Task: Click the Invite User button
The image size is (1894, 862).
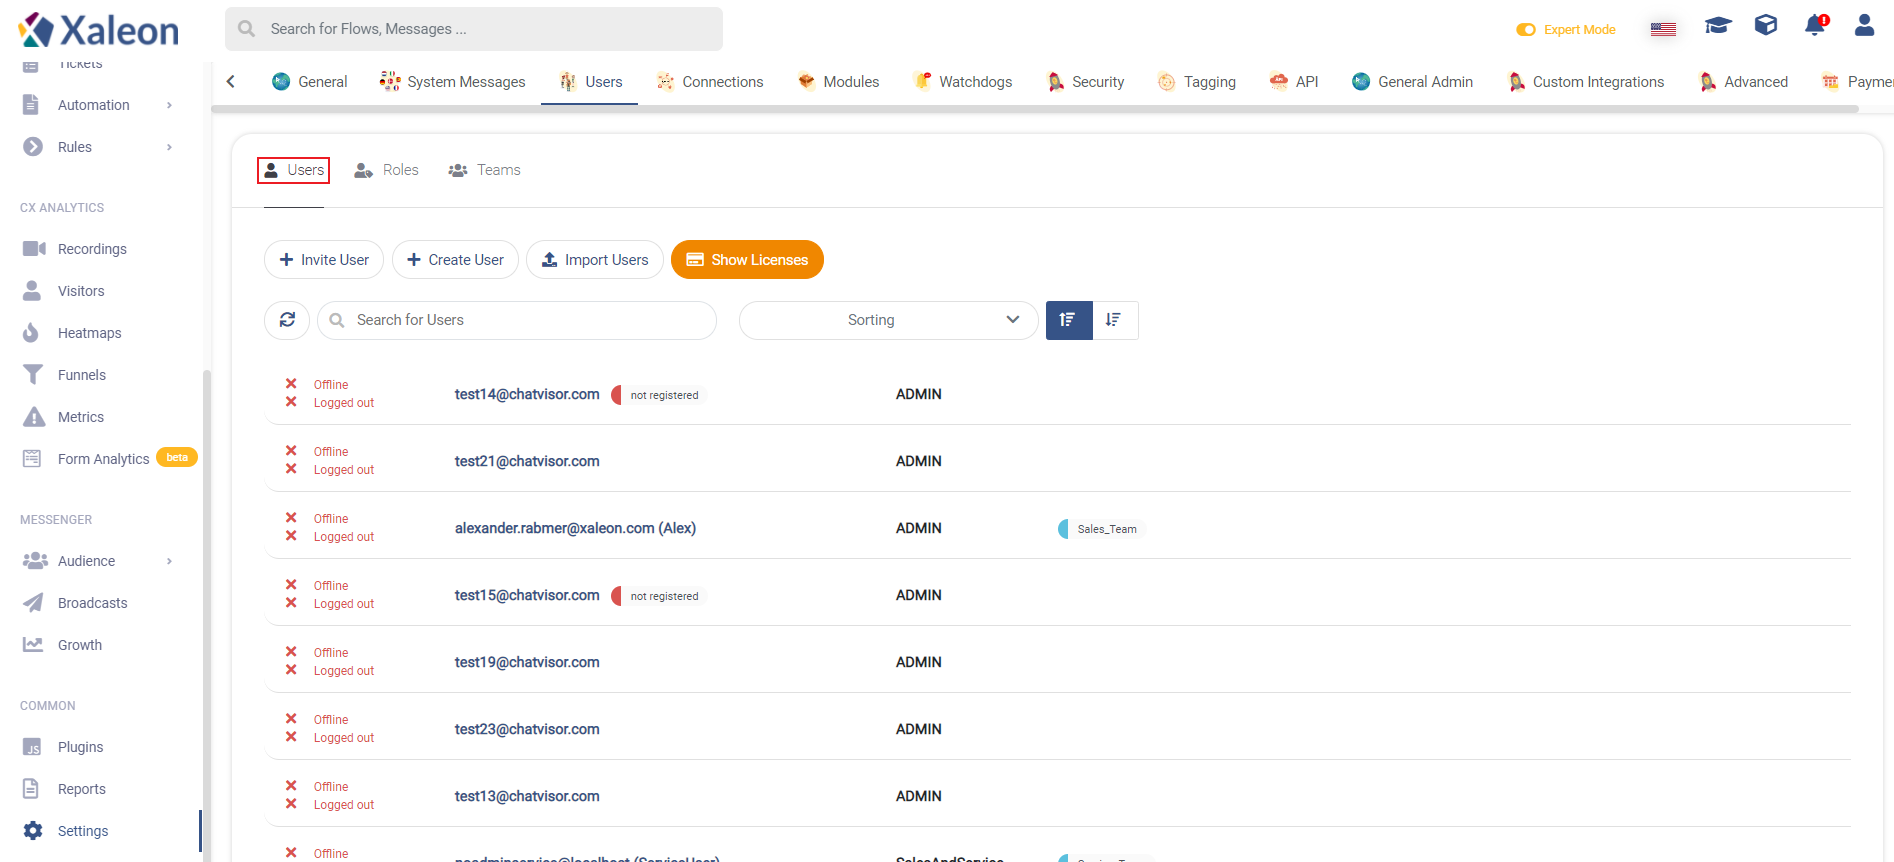Action: [x=324, y=260]
